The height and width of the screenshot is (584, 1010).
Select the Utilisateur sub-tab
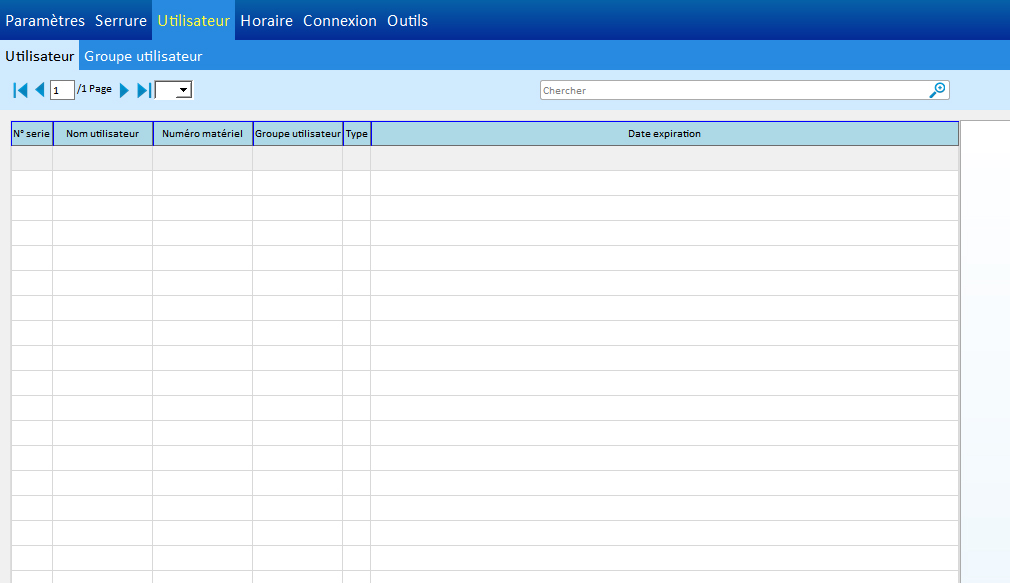(39, 56)
